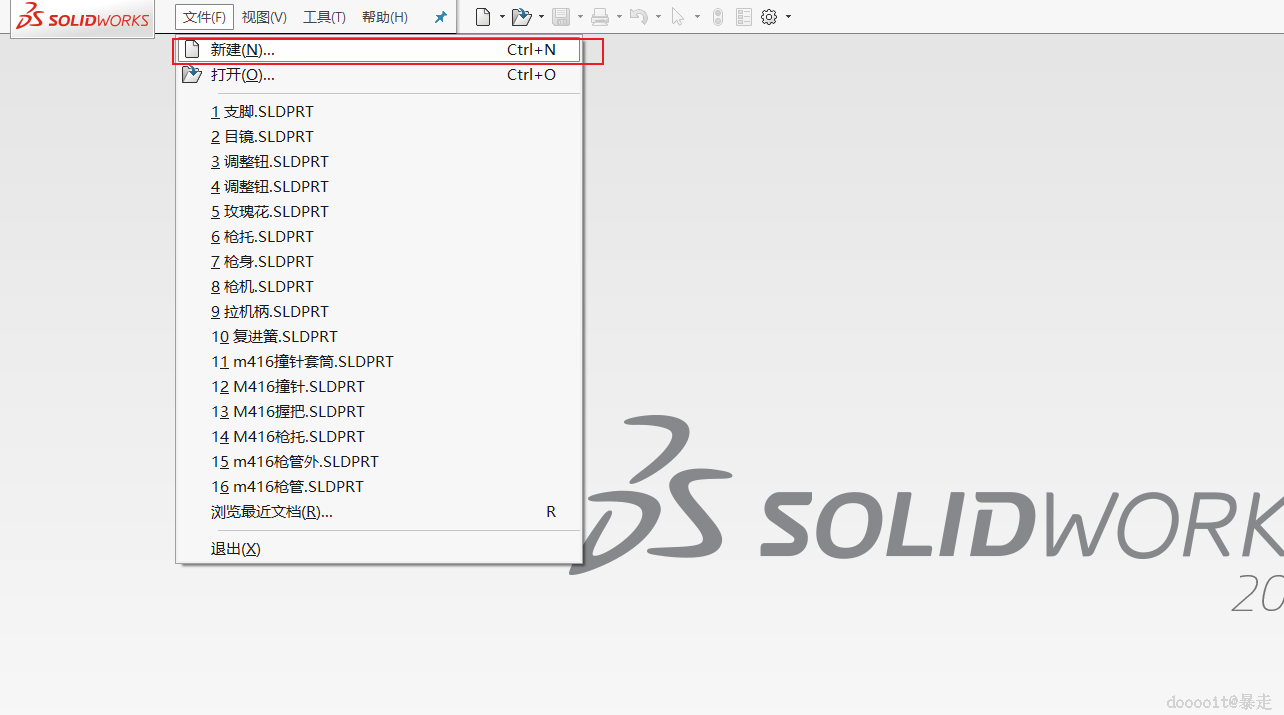Select 浏览最近文档(R)... menu entry
The image size is (1284, 715).
click(x=379, y=512)
